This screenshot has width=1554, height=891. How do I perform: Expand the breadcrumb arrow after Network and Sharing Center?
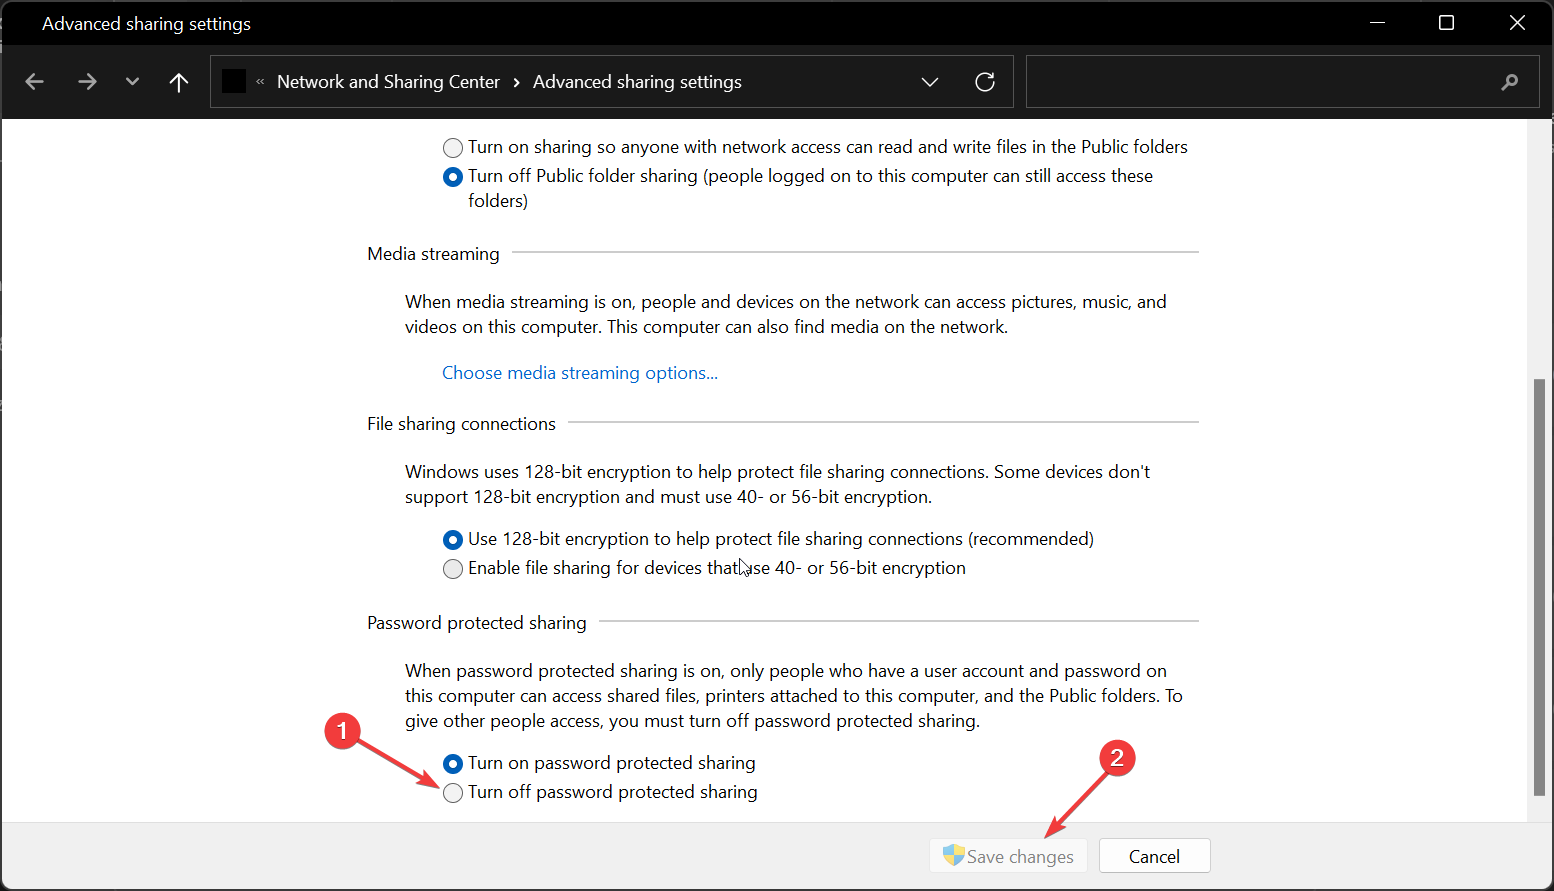coord(516,82)
